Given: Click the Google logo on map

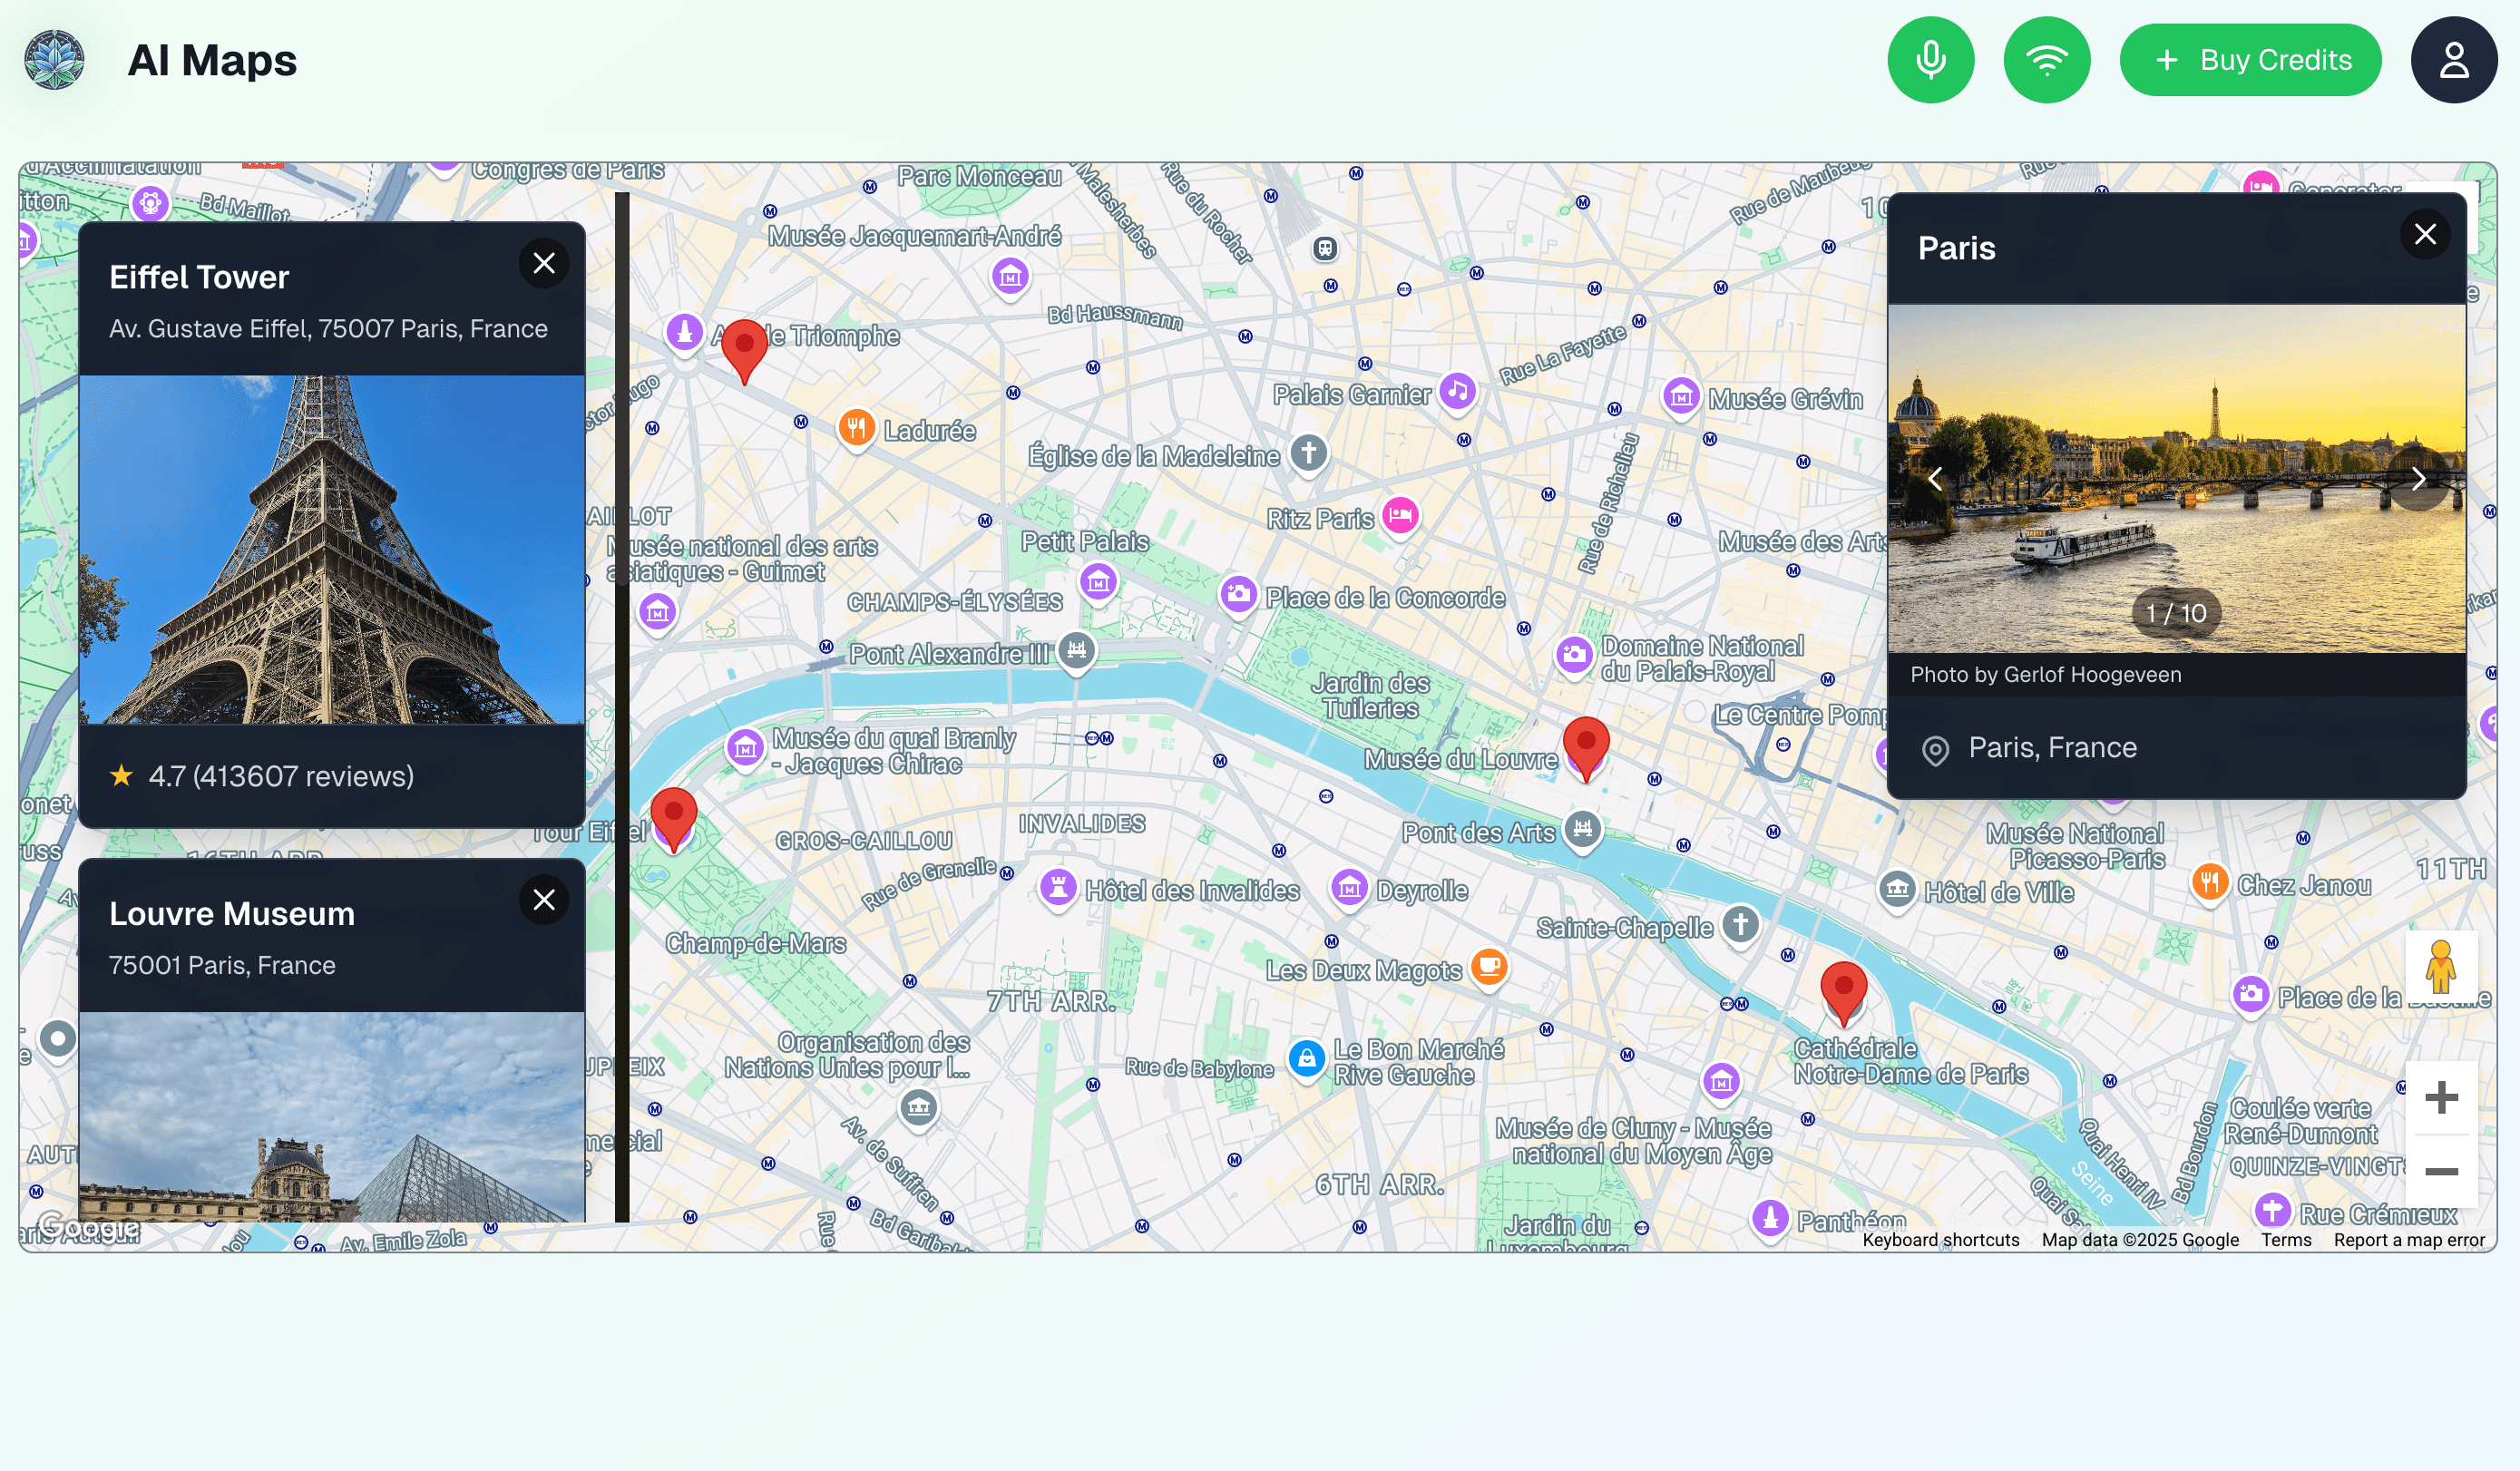Looking at the screenshot, I should pyautogui.click(x=89, y=1225).
